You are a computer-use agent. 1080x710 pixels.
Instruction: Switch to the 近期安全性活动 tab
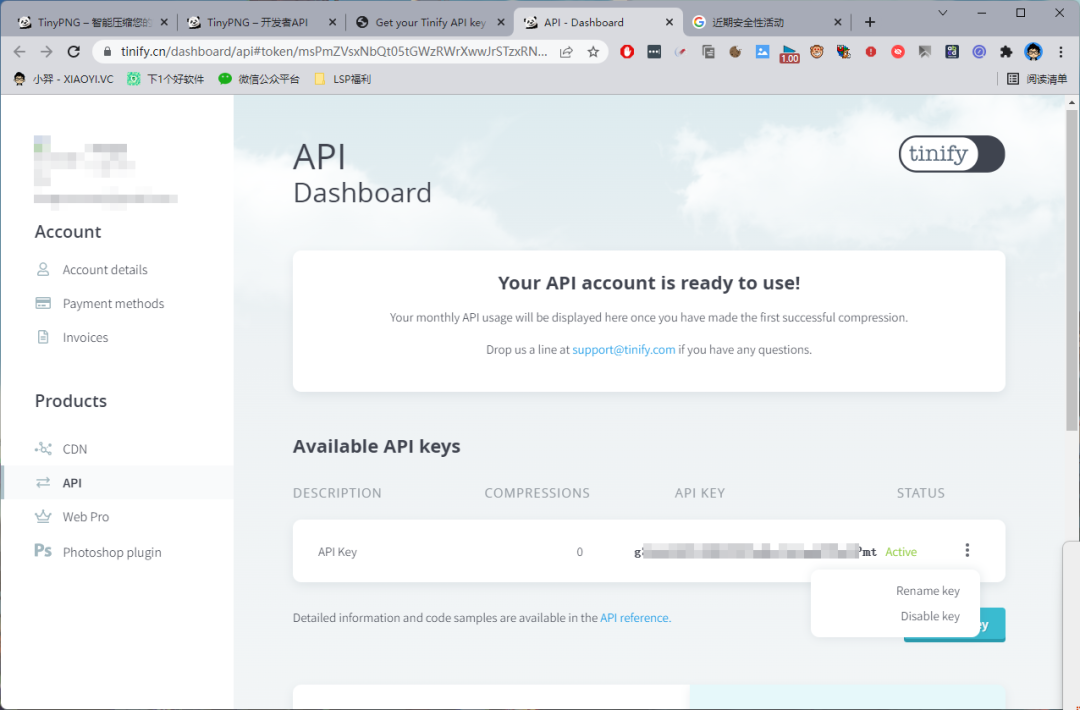[767, 23]
